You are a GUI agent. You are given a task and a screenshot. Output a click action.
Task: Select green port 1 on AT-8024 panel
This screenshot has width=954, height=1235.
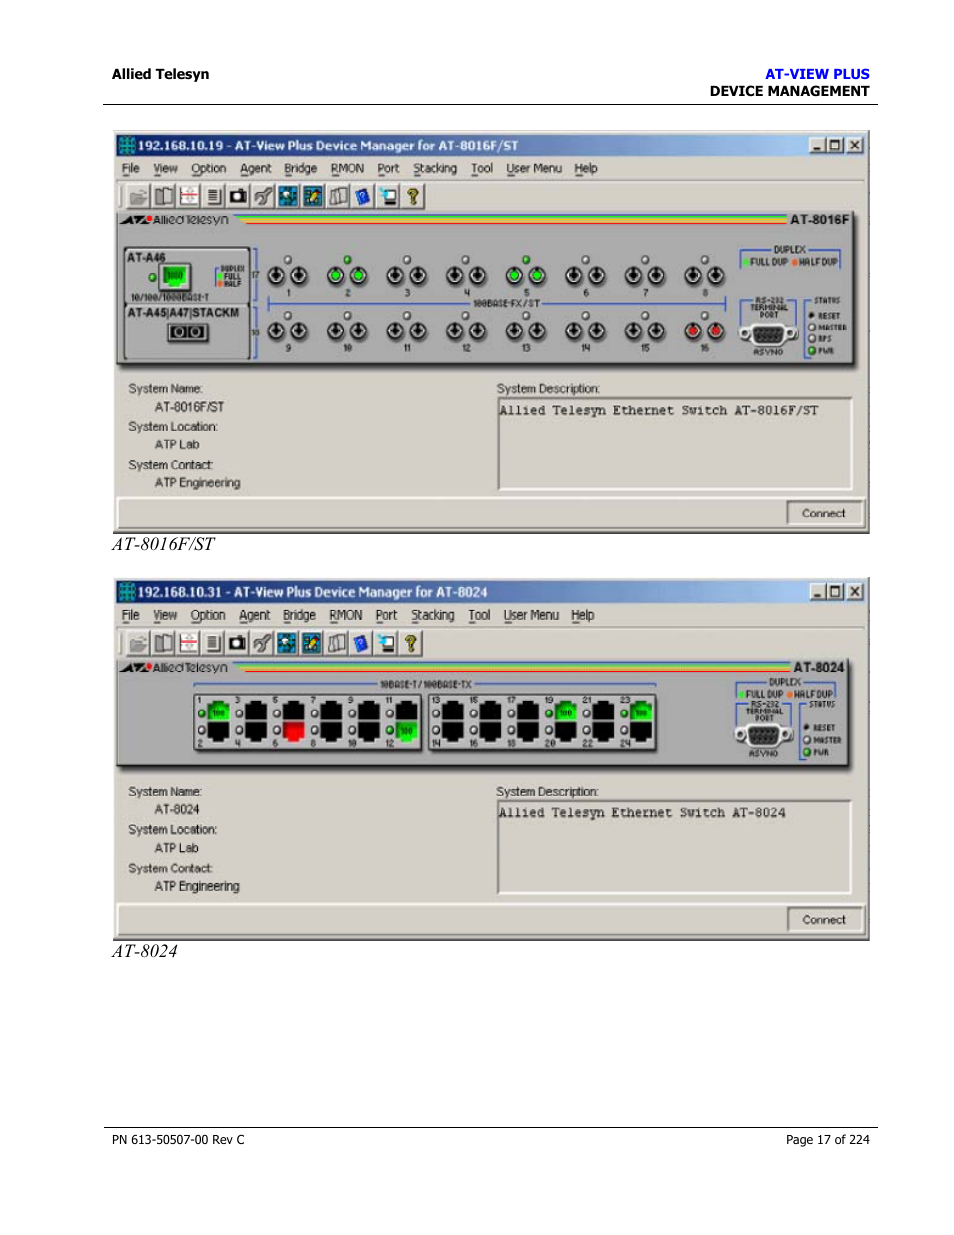tap(218, 711)
